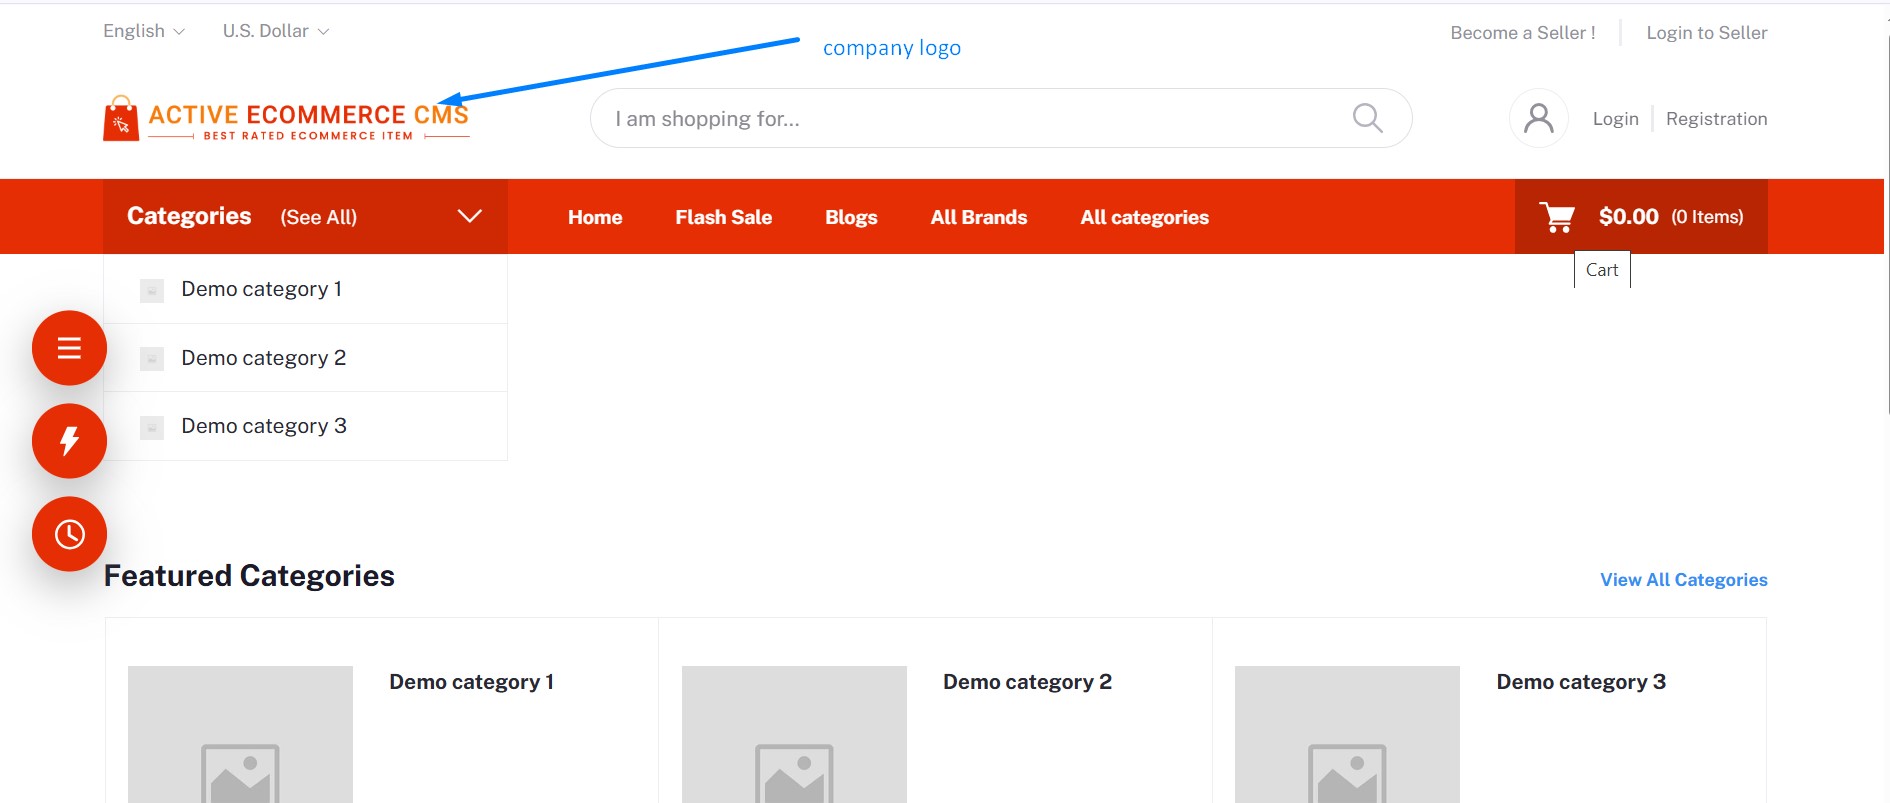Open the shopping cart icon
Viewport: 1890px width, 803px height.
[1556, 217]
